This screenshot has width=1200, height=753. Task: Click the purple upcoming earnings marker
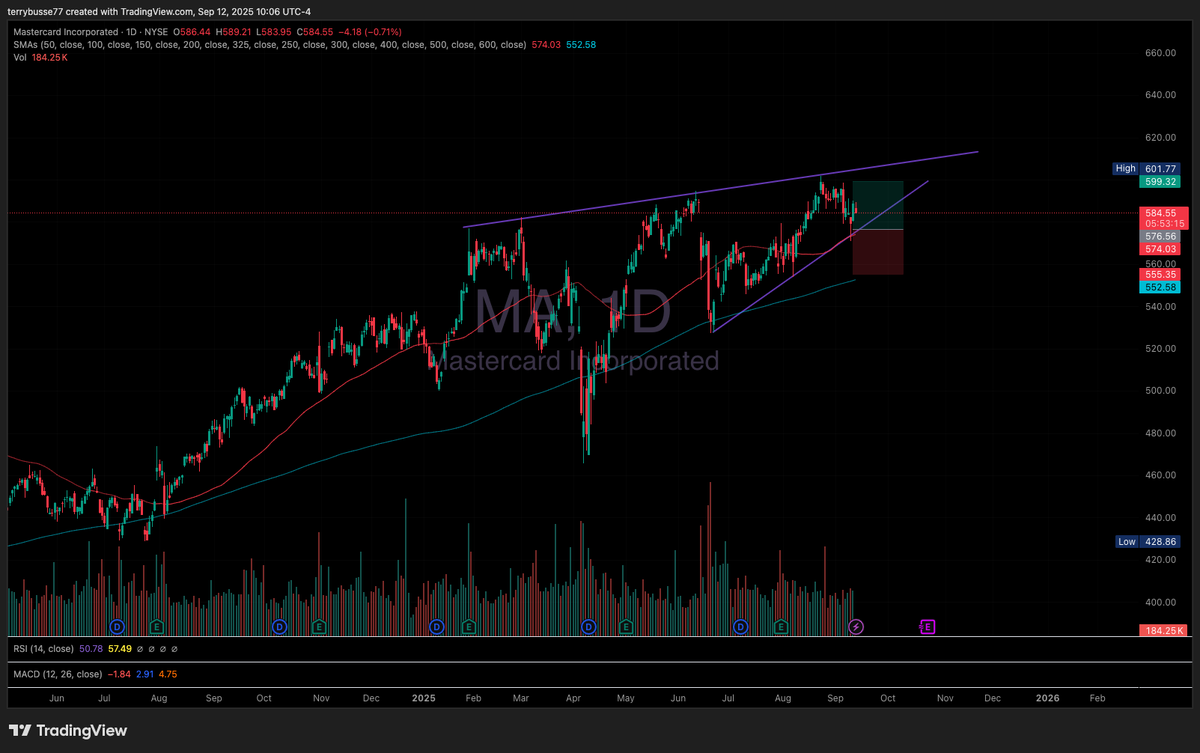pos(927,626)
